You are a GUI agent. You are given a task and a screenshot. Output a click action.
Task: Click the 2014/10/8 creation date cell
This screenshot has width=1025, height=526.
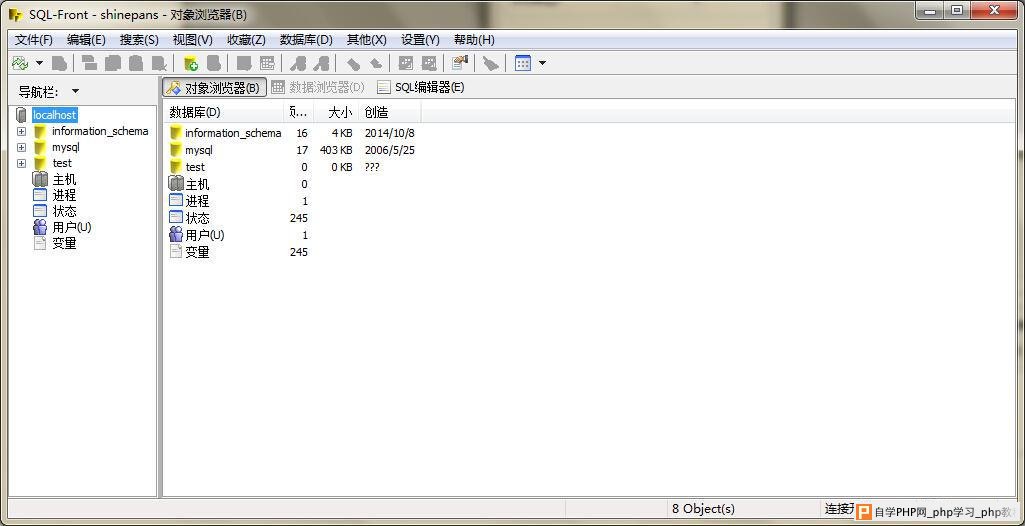(x=390, y=133)
